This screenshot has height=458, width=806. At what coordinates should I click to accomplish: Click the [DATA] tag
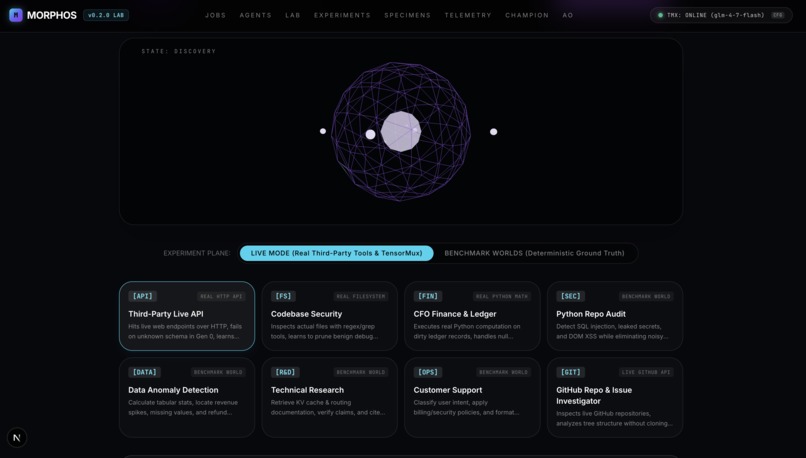click(144, 372)
